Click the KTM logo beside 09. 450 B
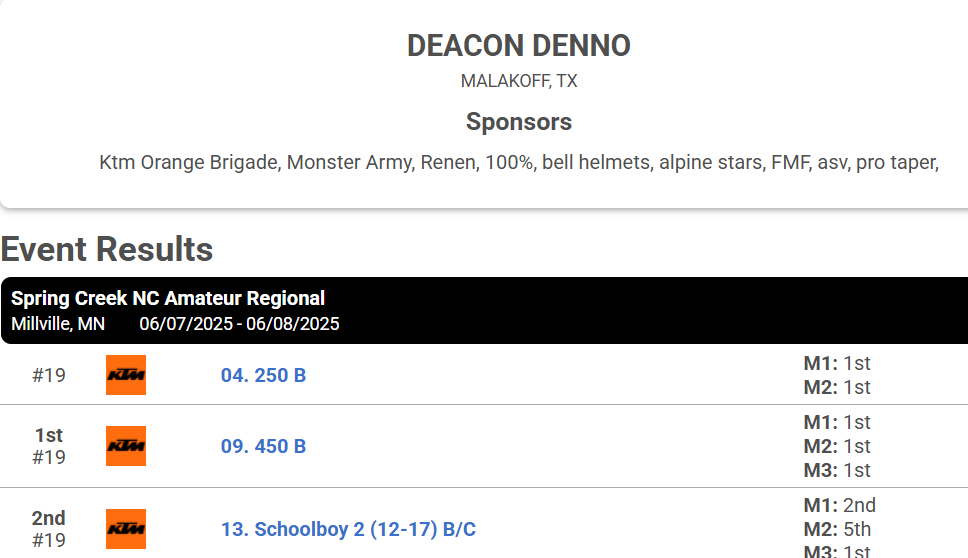Screen dimensions: 968x558 click(126, 446)
